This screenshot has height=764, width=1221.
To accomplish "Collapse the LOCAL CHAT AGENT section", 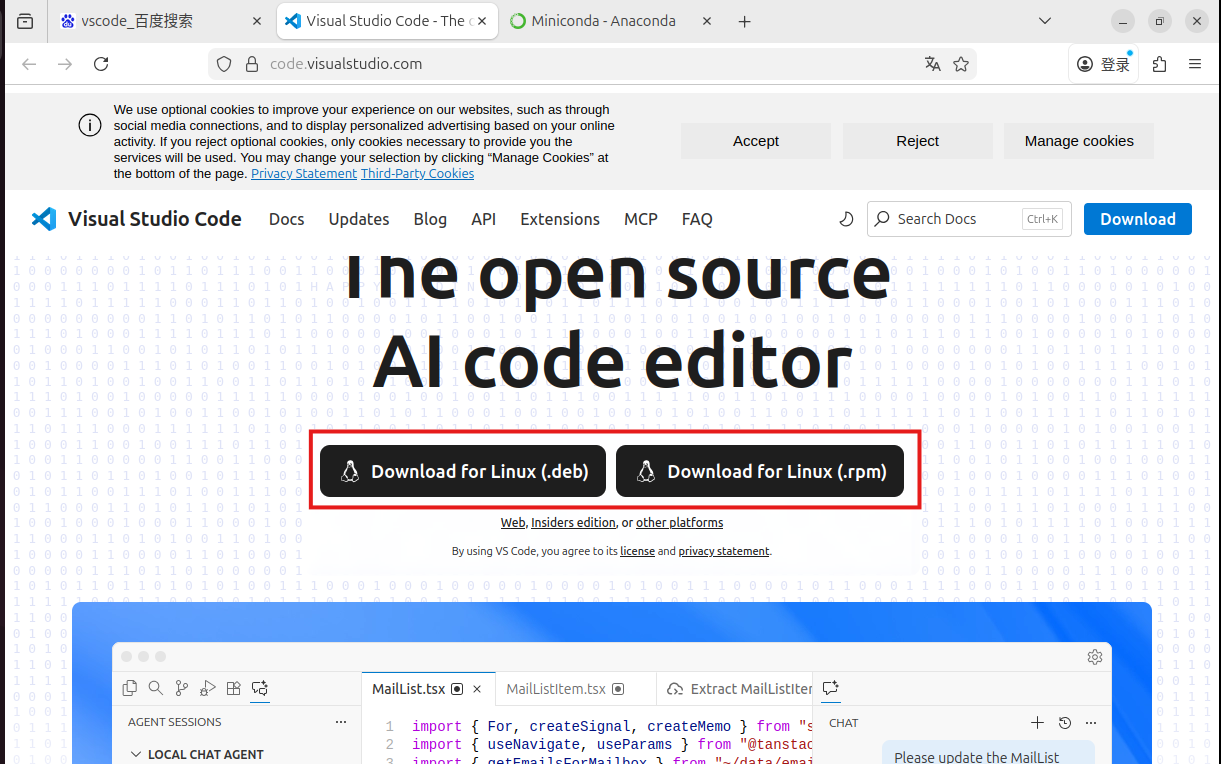I will click(x=137, y=754).
